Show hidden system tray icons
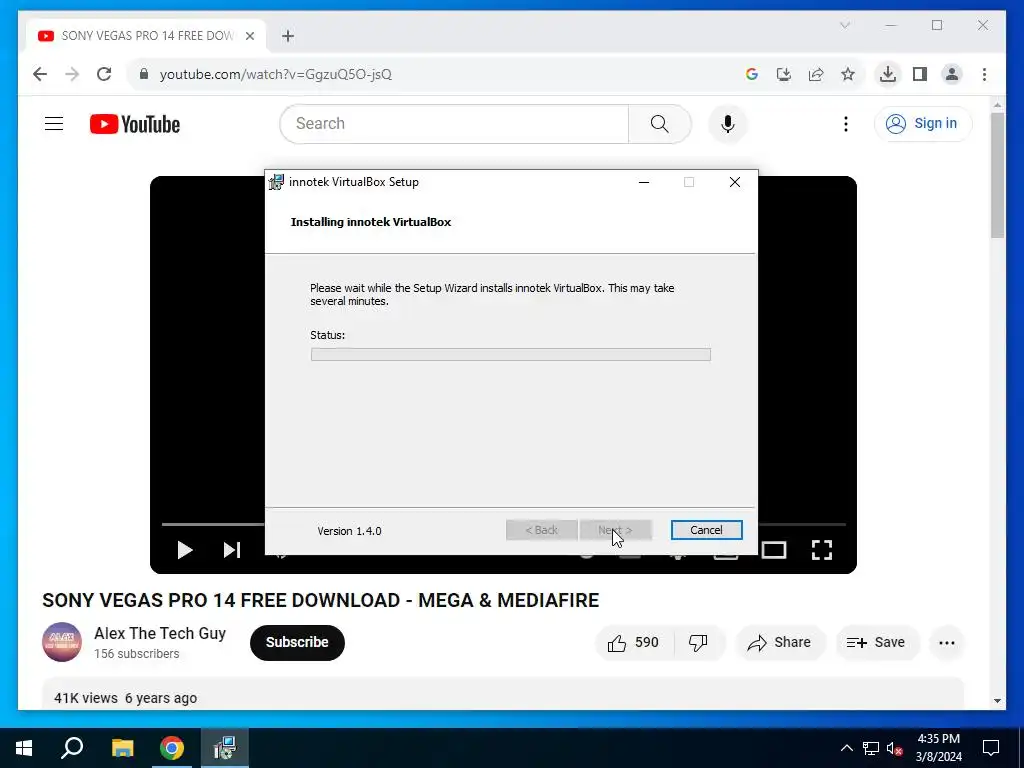This screenshot has height=768, width=1024. pyautogui.click(x=846, y=748)
